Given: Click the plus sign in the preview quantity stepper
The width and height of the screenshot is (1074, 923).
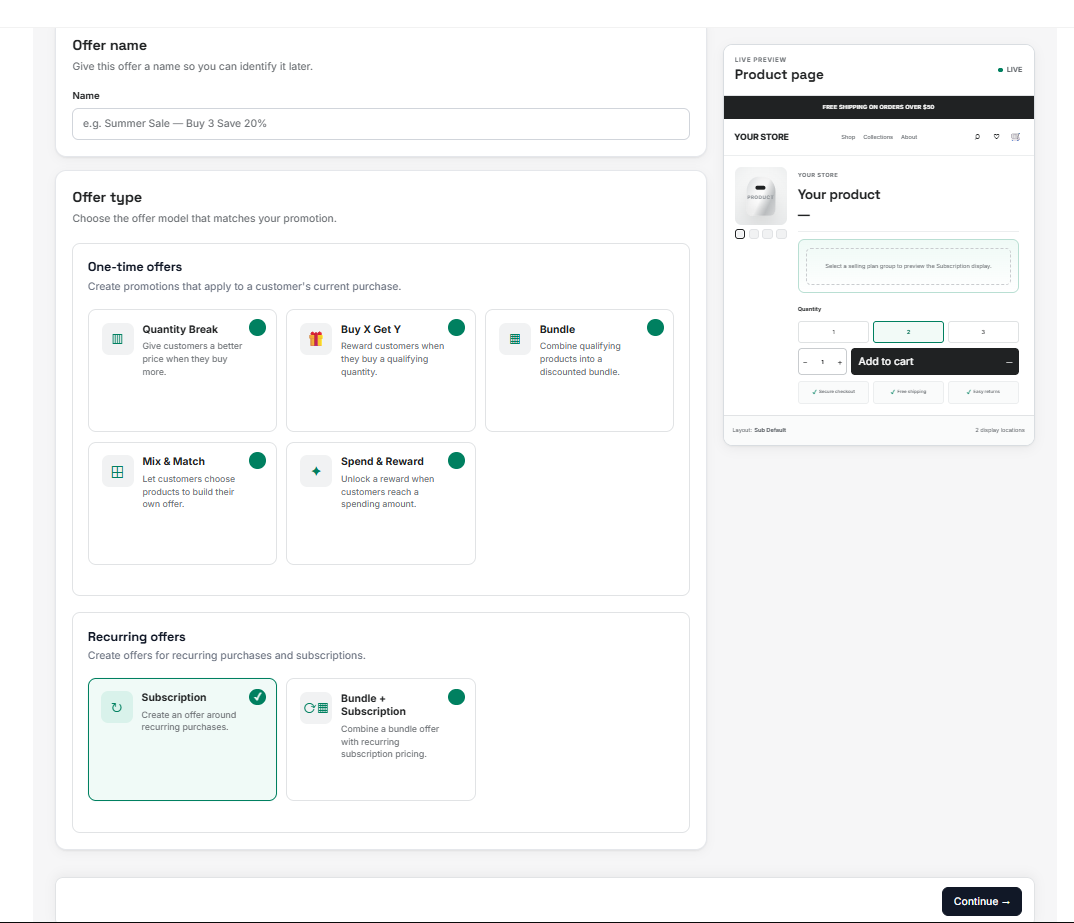Looking at the screenshot, I should [840, 362].
